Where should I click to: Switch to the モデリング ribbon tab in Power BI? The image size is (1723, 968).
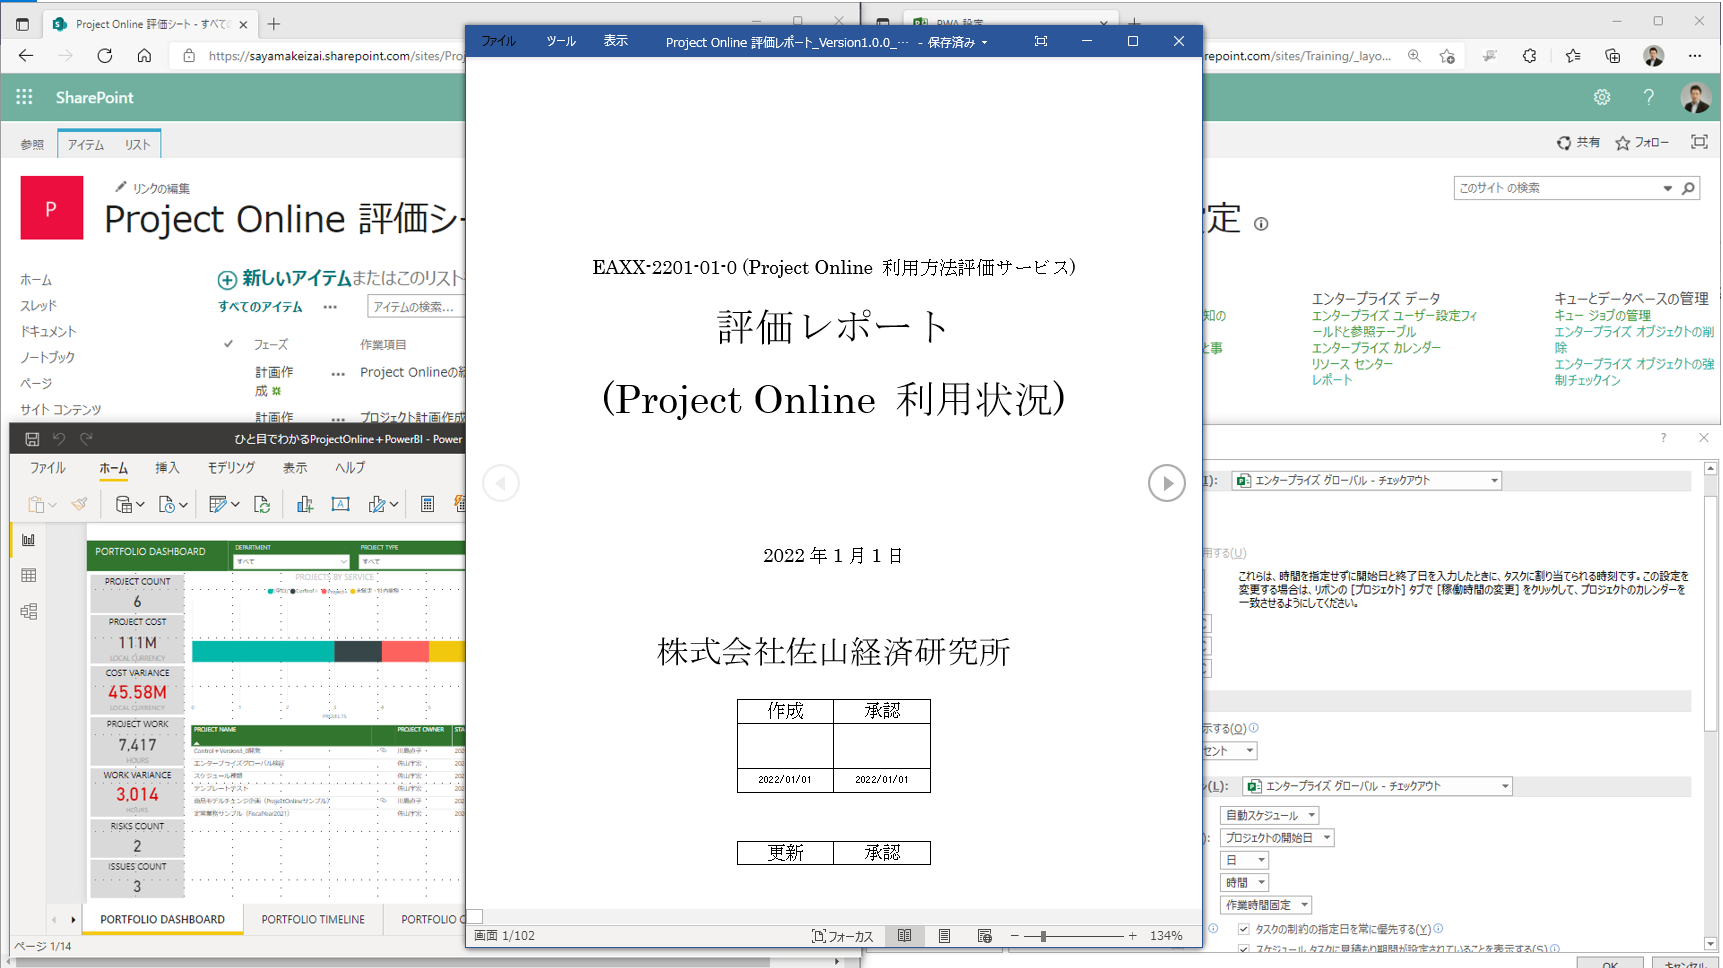[x=230, y=467]
